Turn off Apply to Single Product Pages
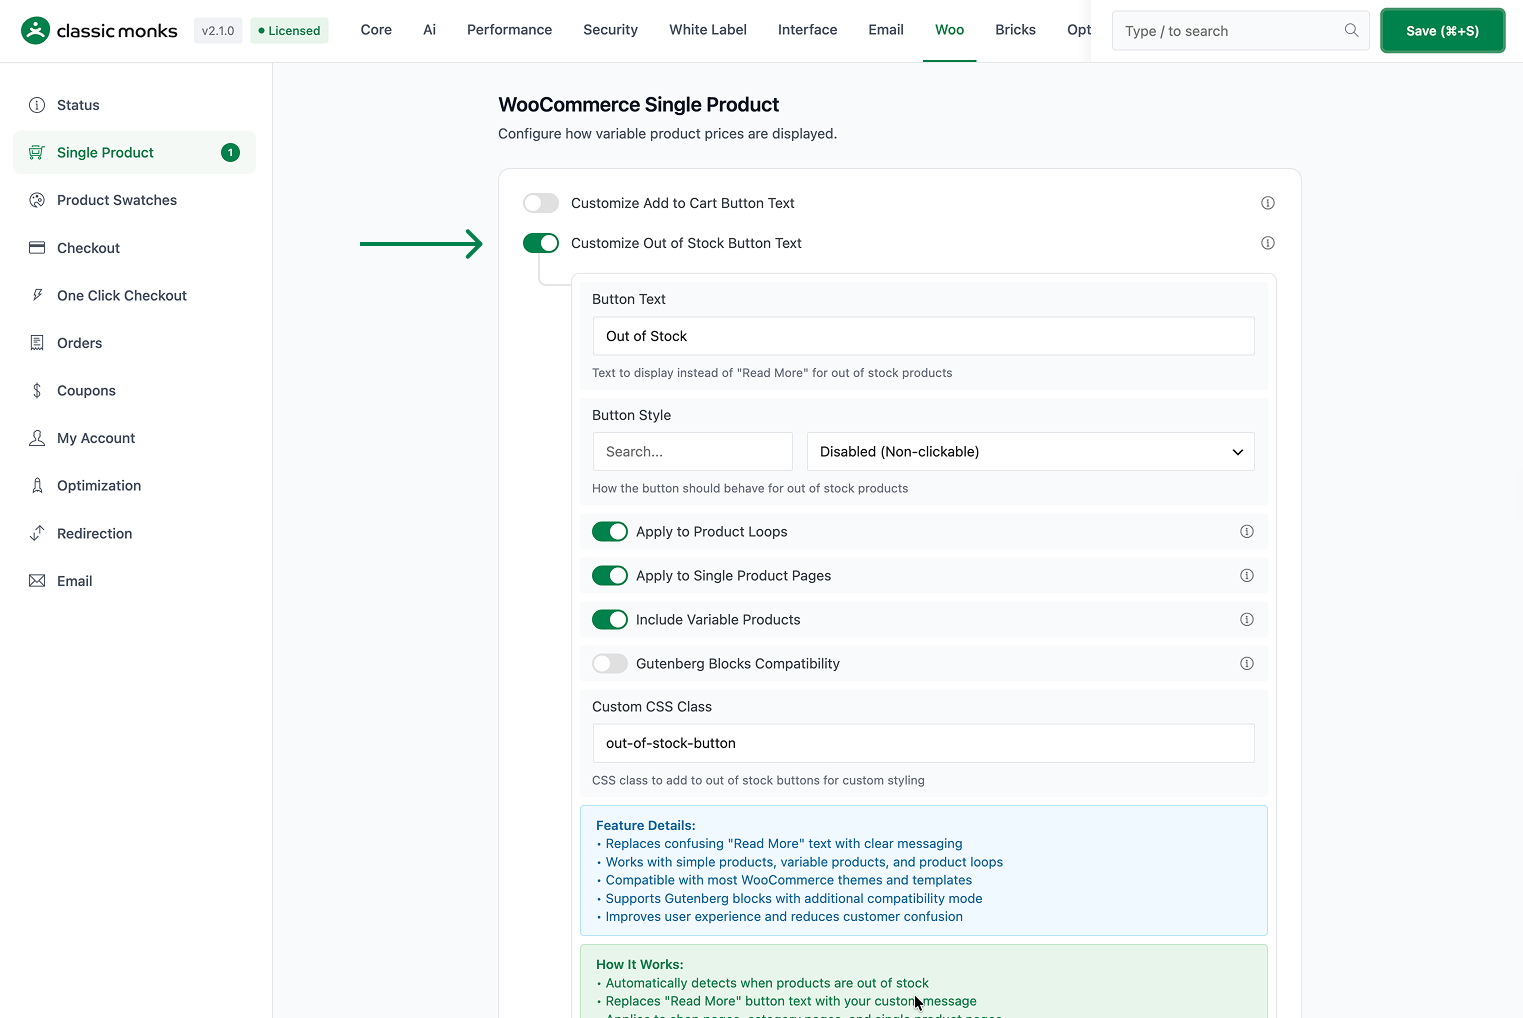This screenshot has width=1523, height=1018. tap(610, 576)
